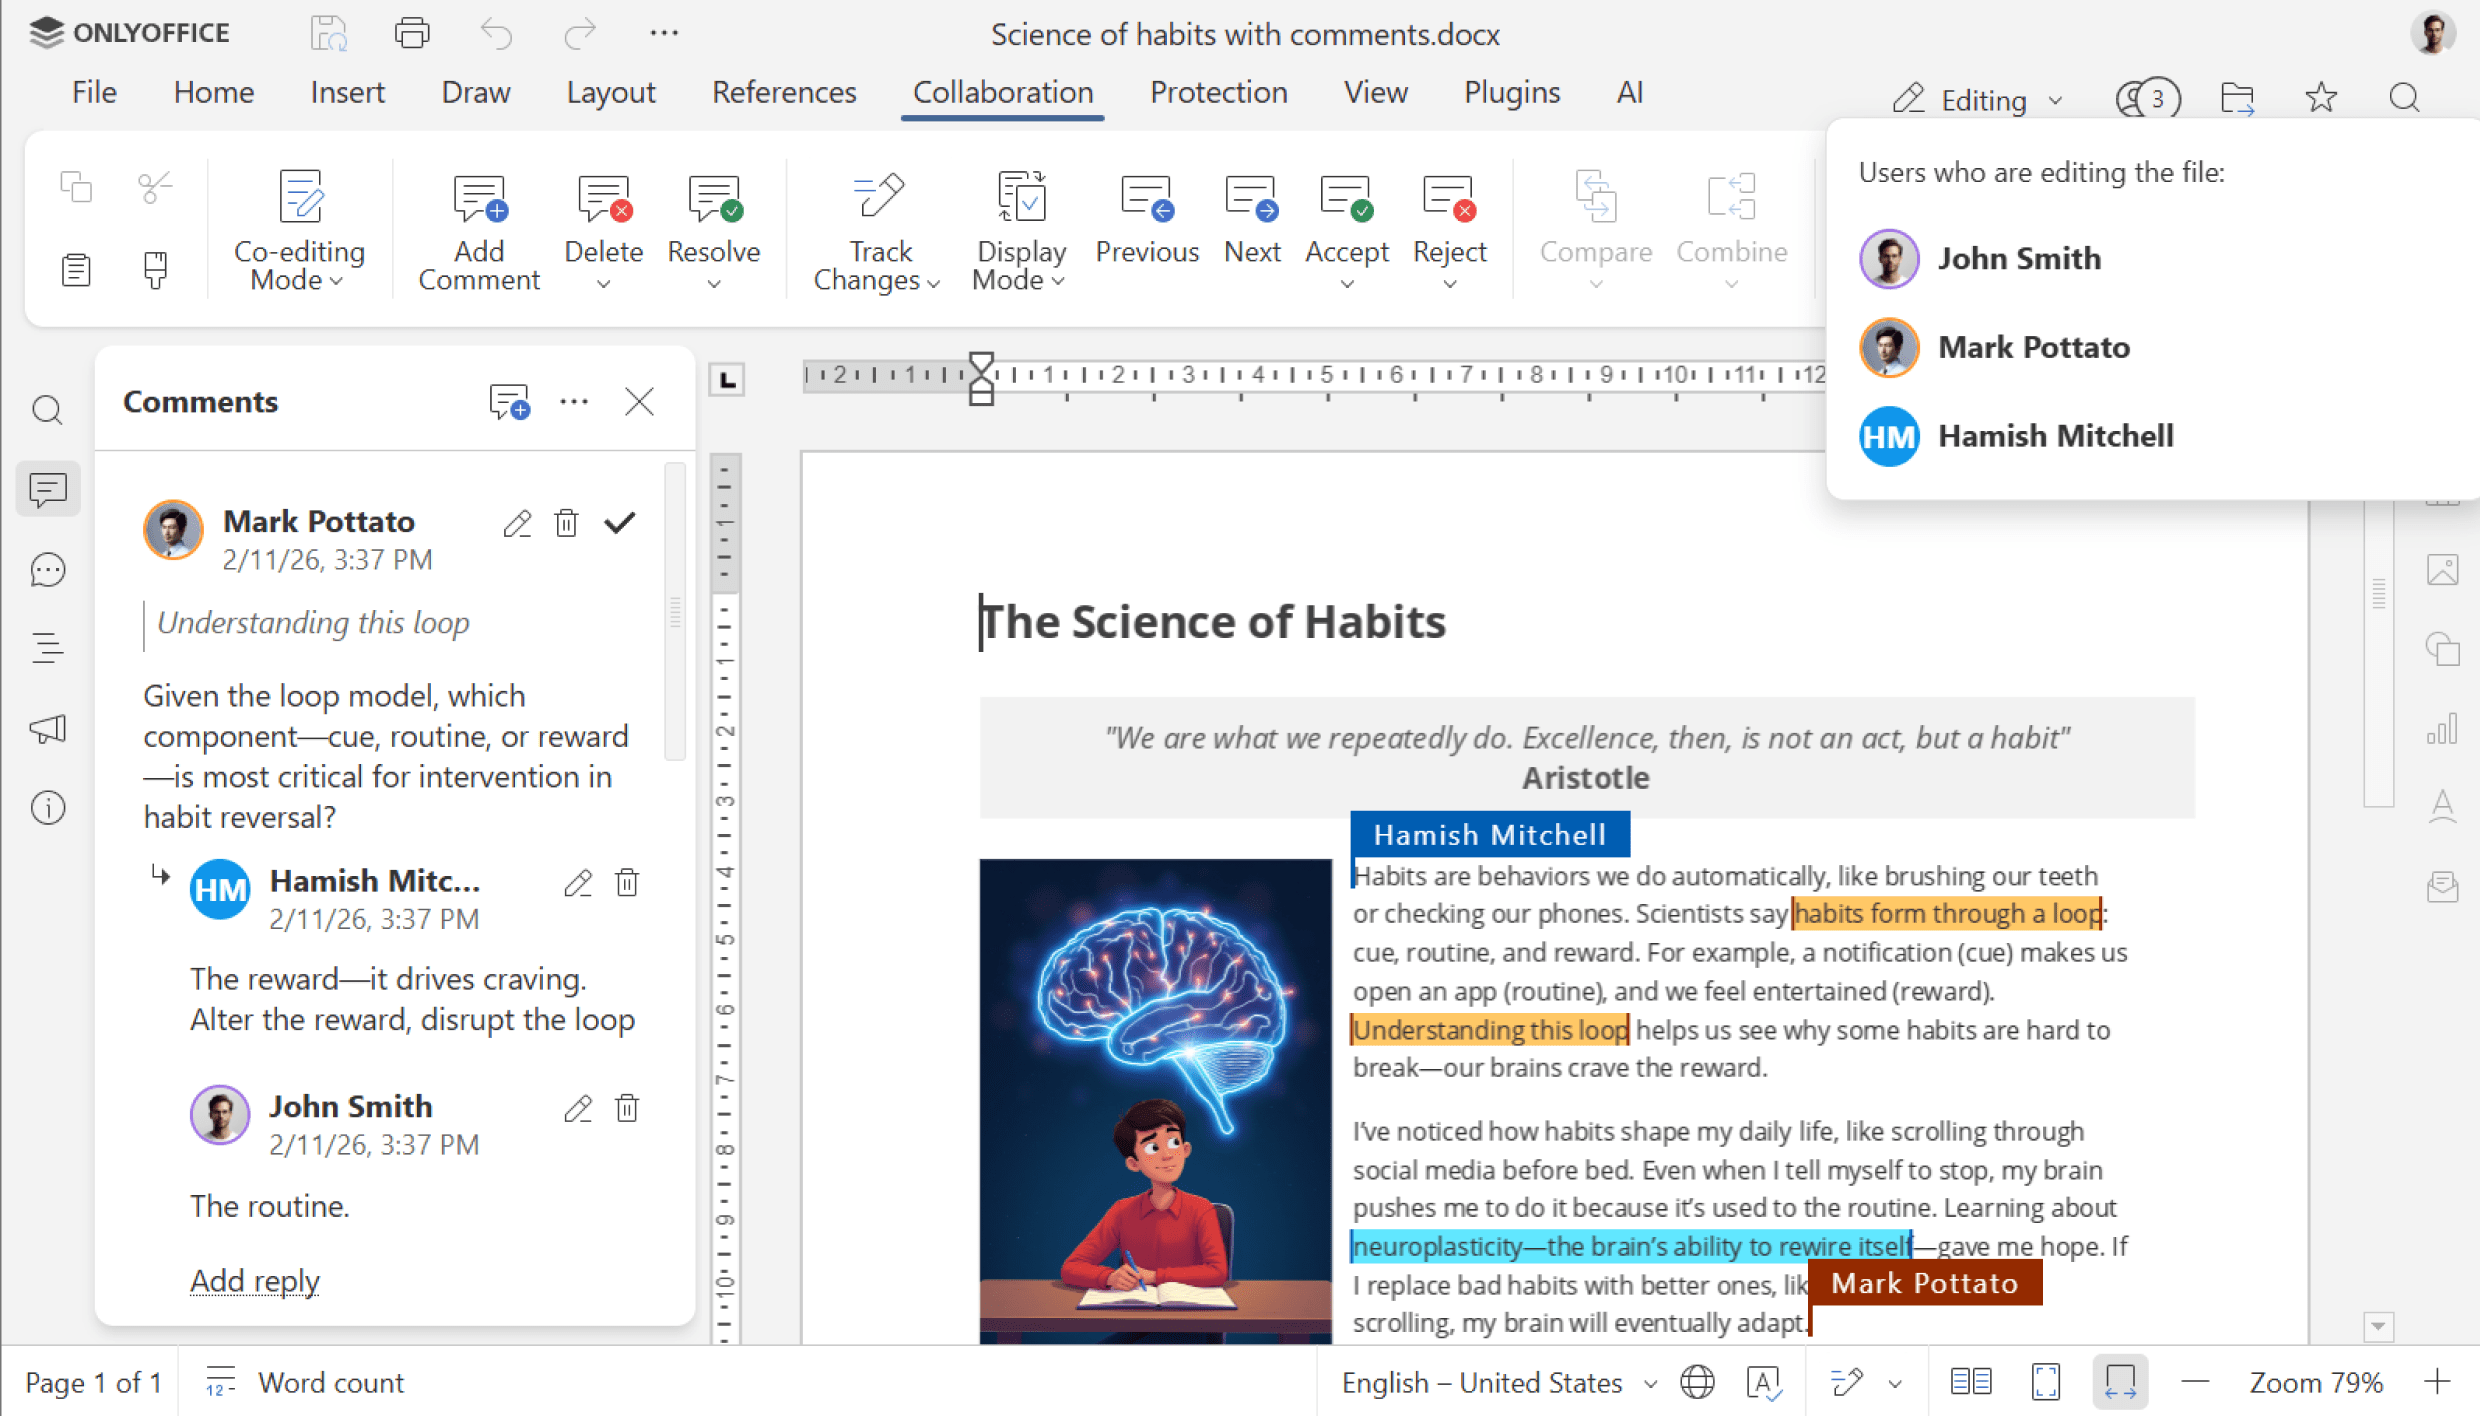
Task: Open the Navigation headings panel
Action: point(48,647)
